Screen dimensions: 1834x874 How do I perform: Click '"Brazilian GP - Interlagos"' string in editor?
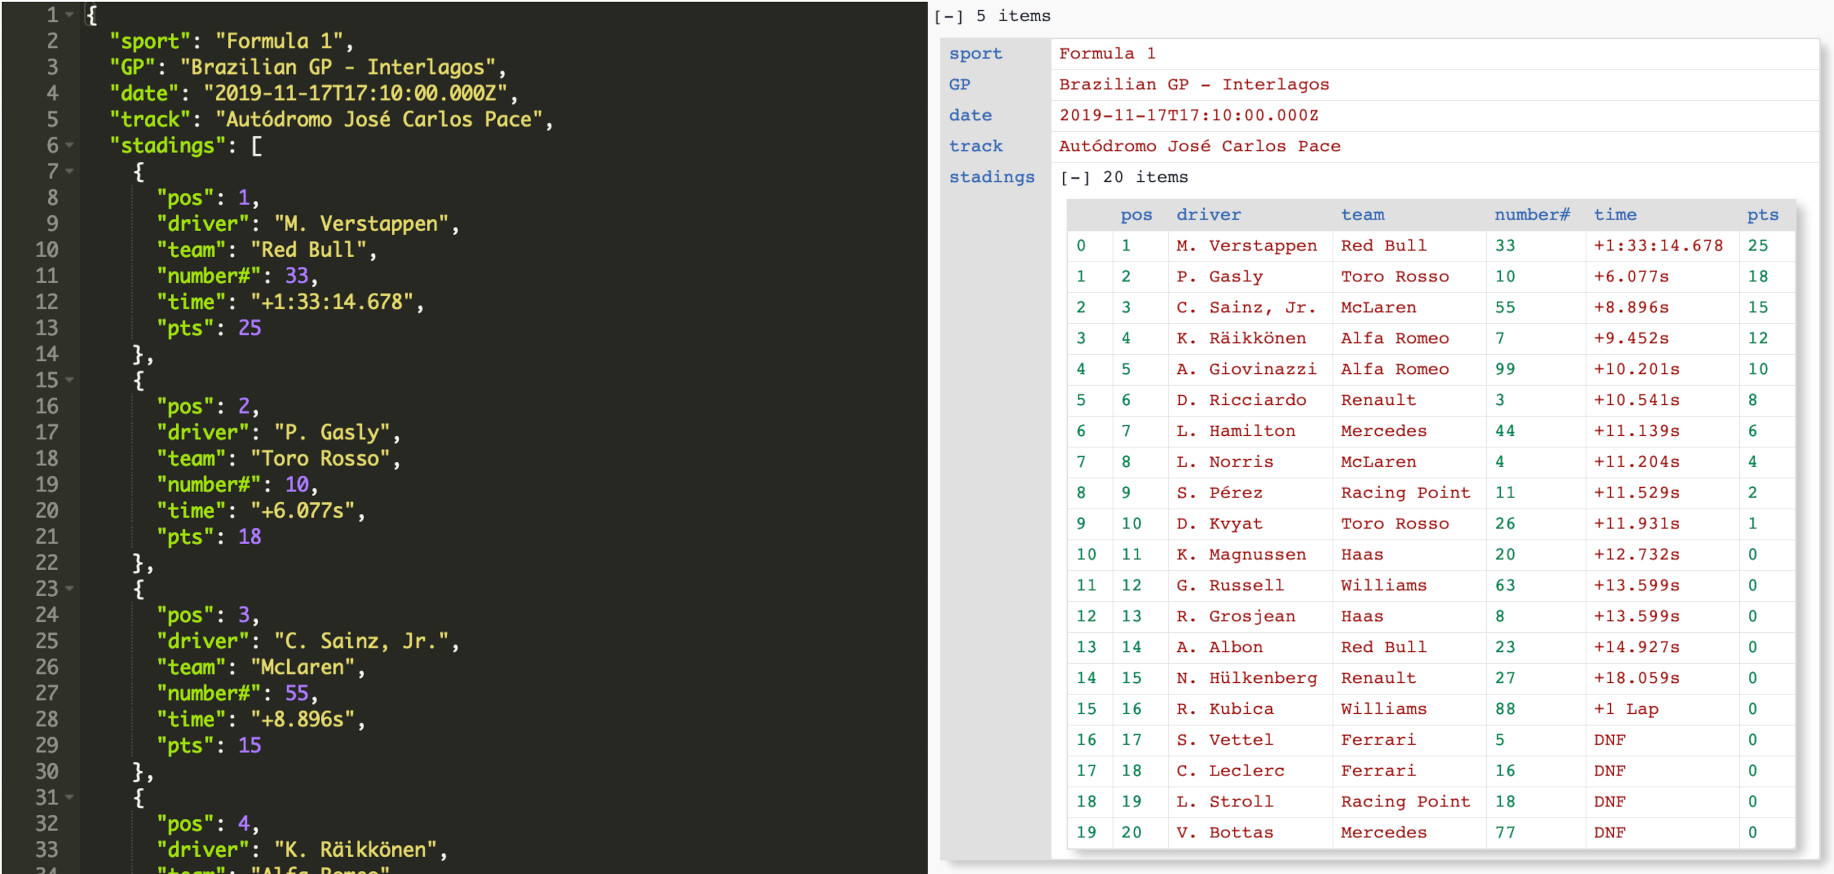pos(337,67)
